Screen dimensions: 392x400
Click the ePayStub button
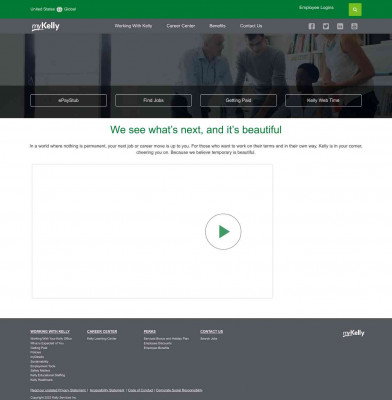tap(68, 100)
